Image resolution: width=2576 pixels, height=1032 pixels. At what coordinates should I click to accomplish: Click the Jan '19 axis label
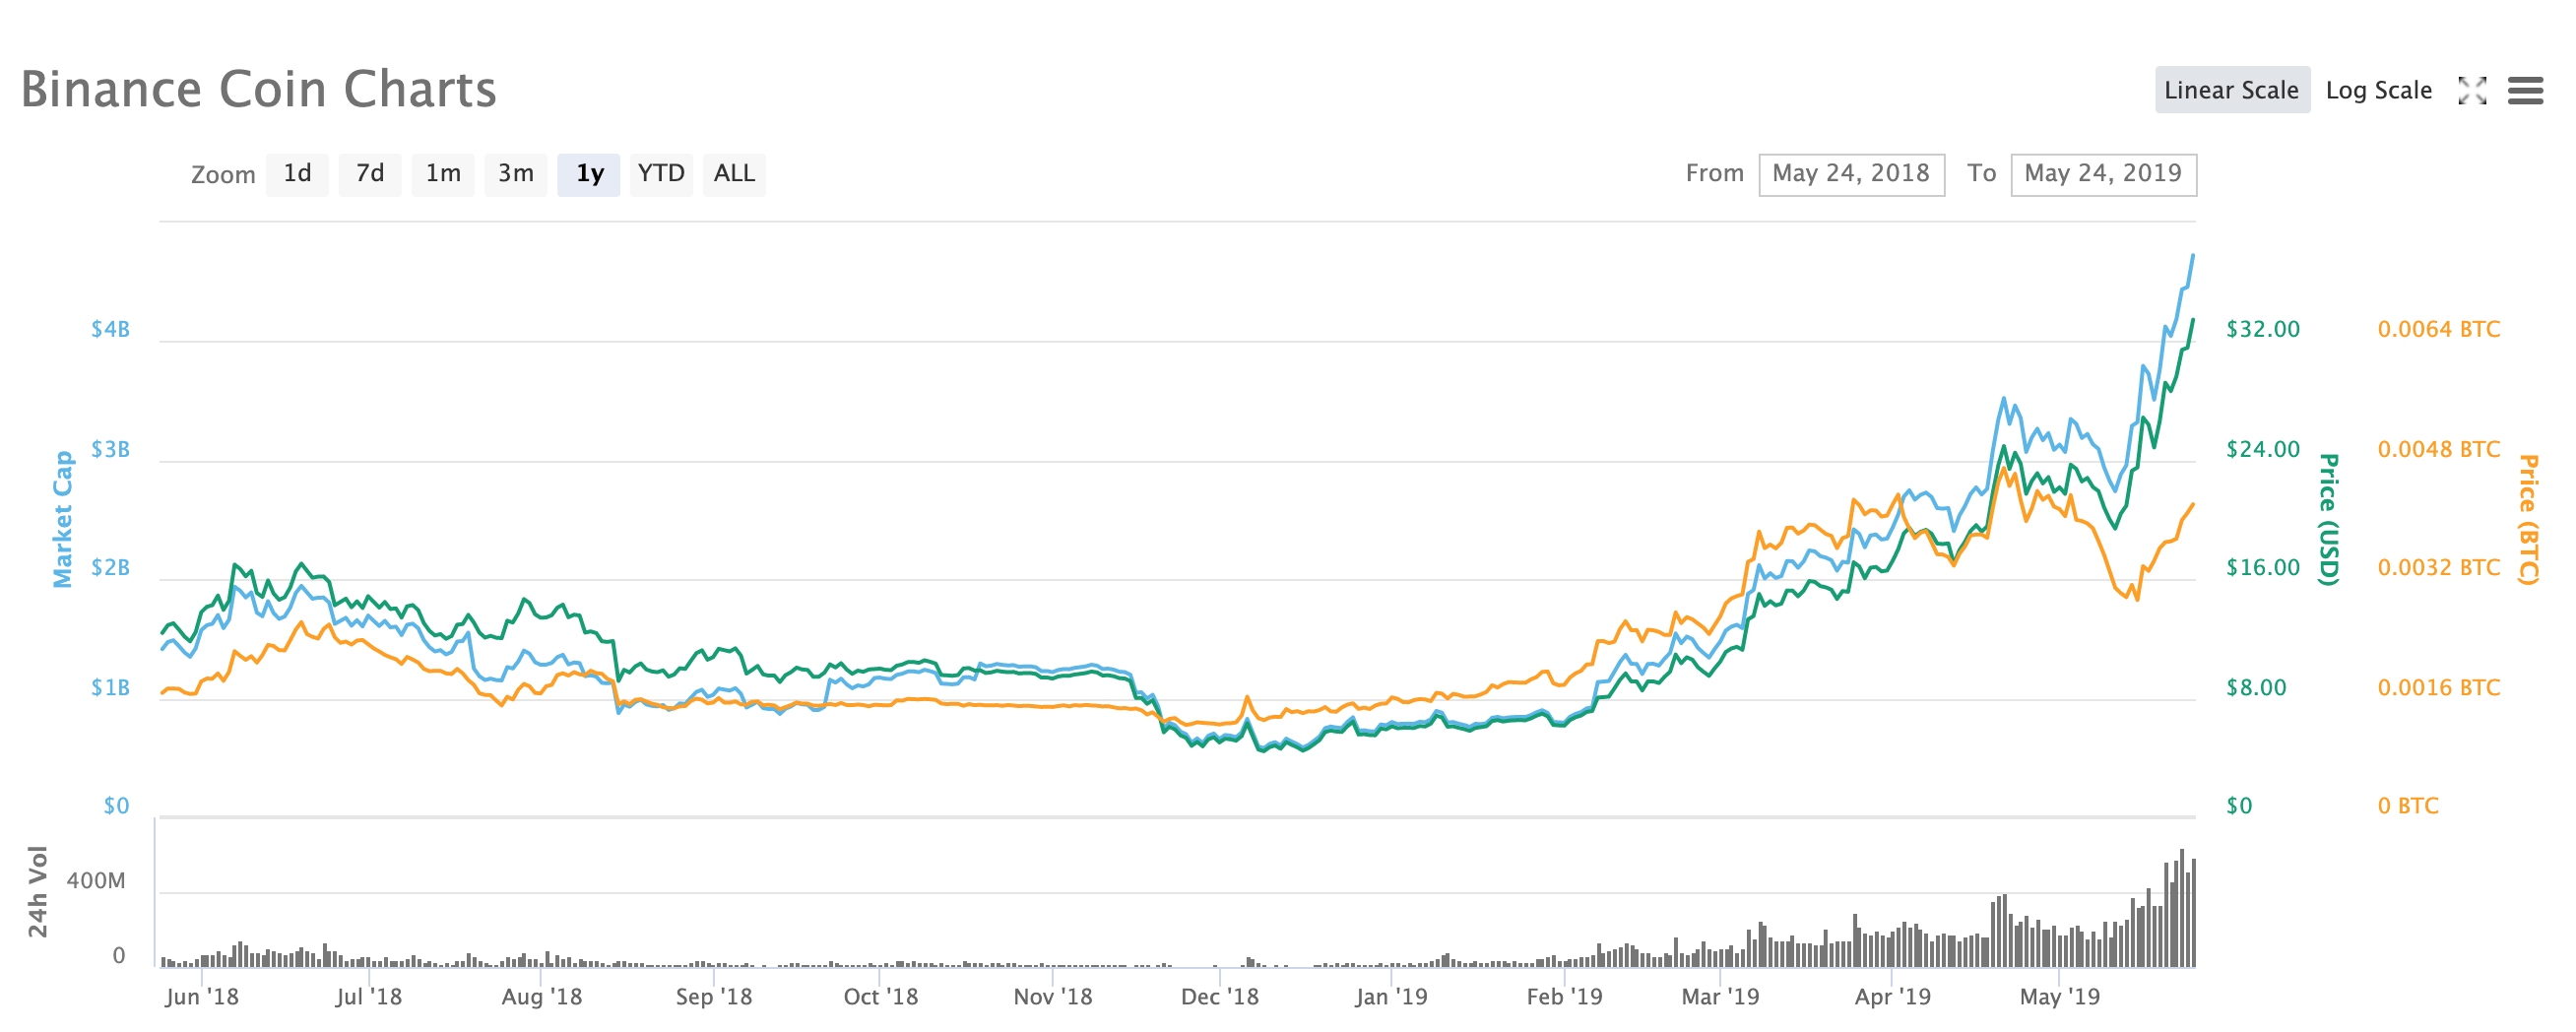[1391, 997]
